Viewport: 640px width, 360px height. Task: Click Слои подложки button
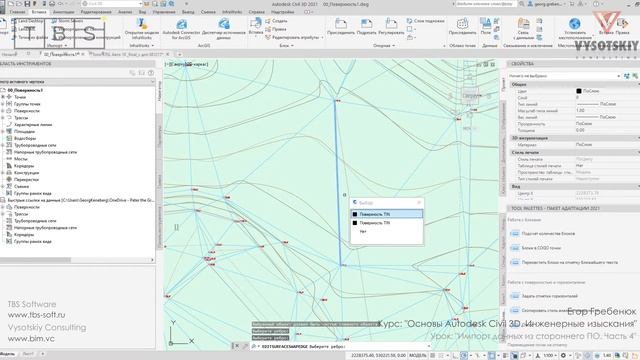pyautogui.click(x=425, y=21)
